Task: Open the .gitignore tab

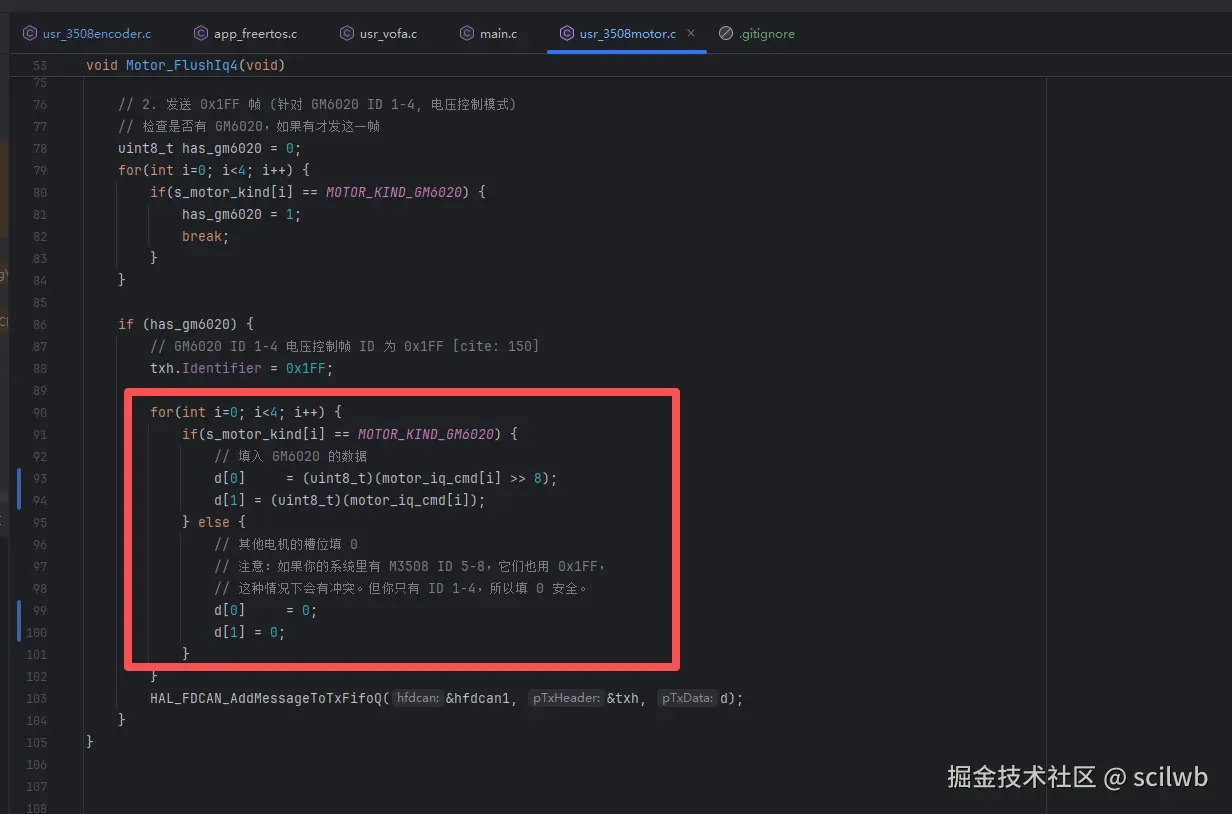Action: (x=757, y=34)
